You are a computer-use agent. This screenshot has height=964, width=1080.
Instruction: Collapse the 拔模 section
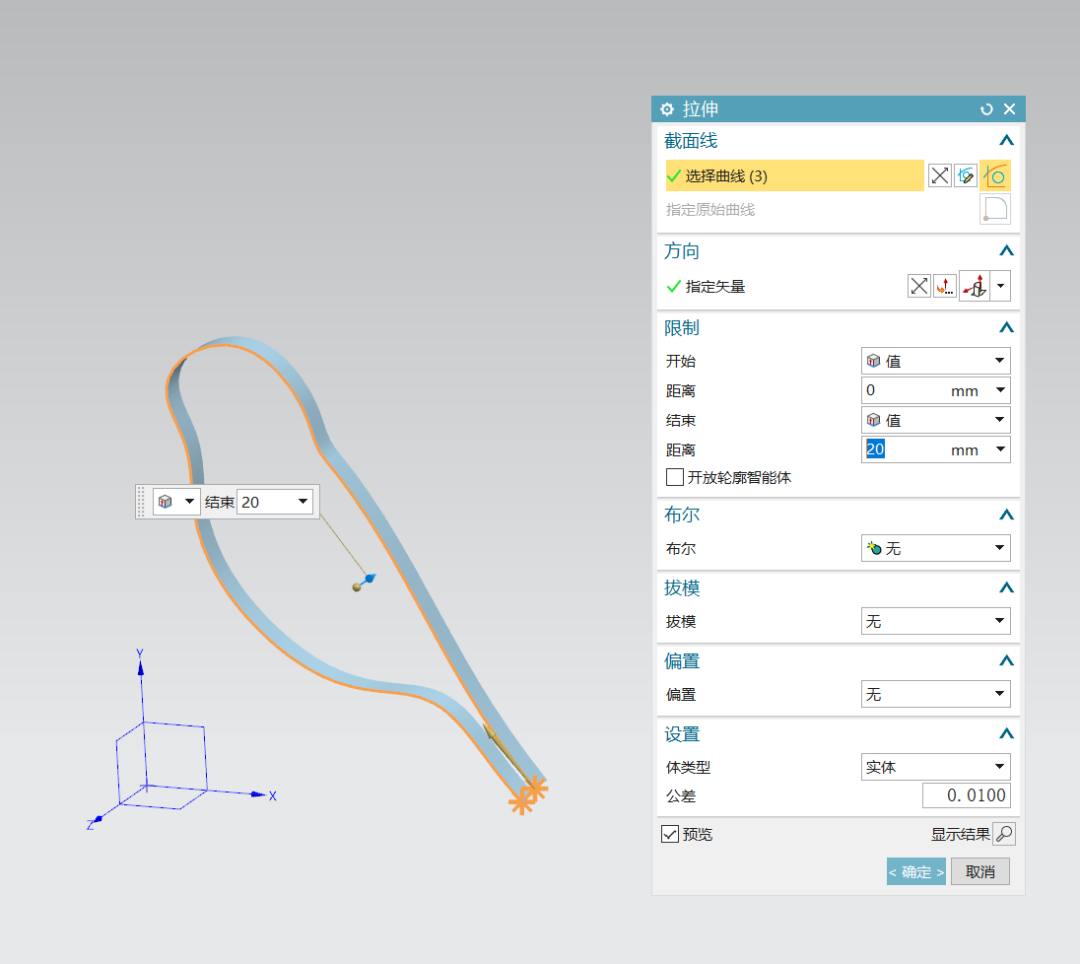pyautogui.click(x=1006, y=588)
